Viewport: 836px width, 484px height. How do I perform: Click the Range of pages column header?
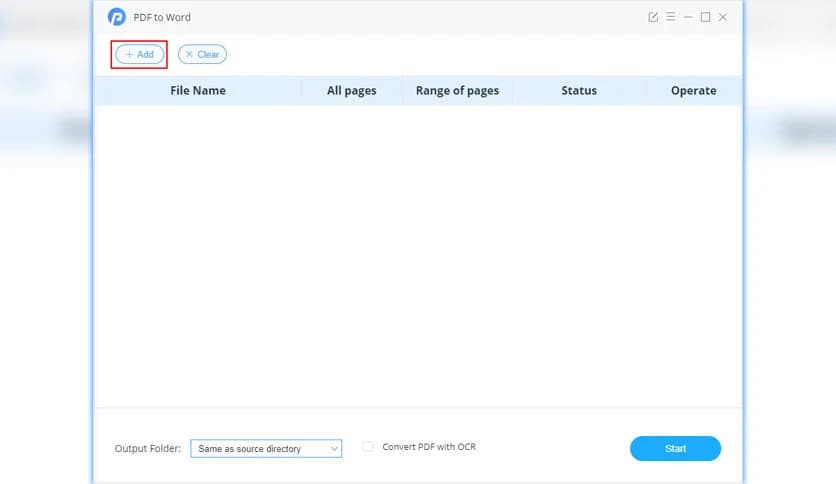pyautogui.click(x=457, y=91)
